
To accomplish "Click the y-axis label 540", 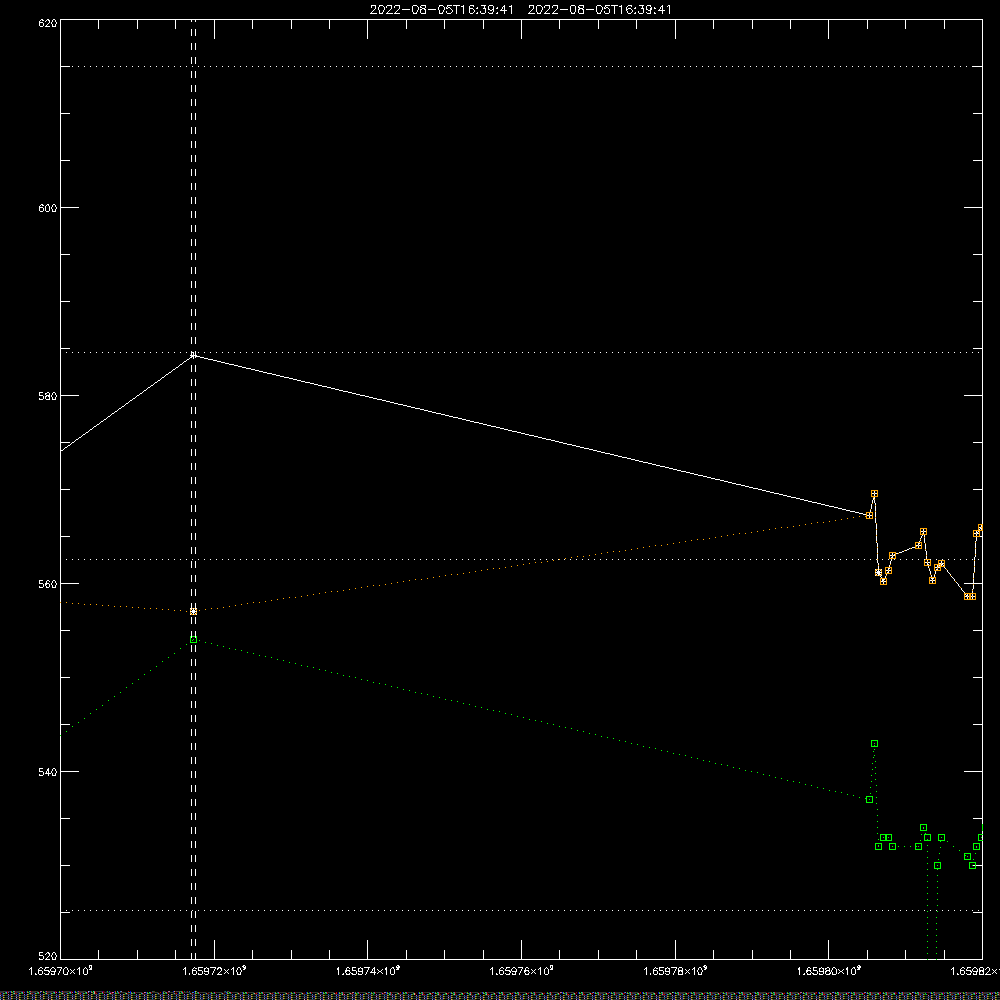I will click(x=48, y=772).
